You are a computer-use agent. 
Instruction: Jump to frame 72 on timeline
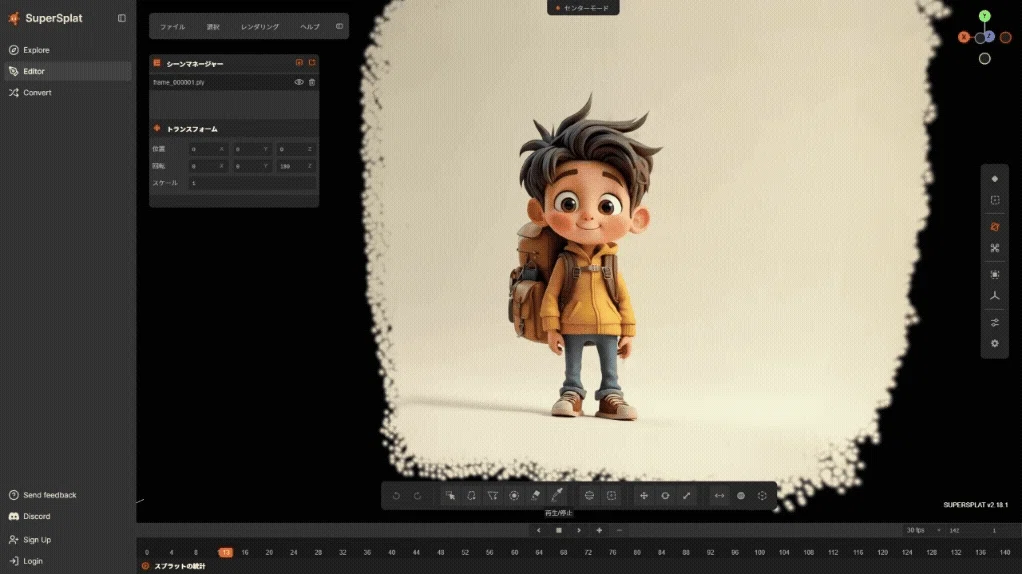[588, 552]
